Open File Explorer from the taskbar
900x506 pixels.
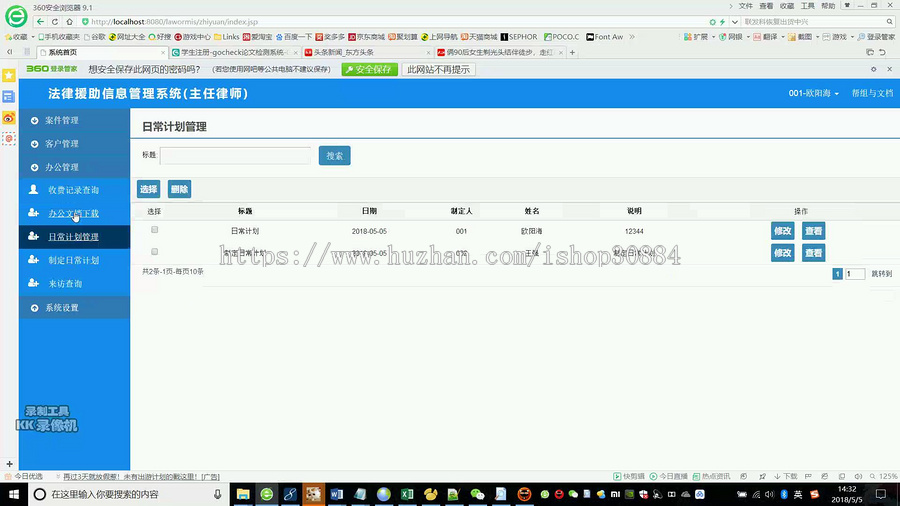(x=243, y=494)
